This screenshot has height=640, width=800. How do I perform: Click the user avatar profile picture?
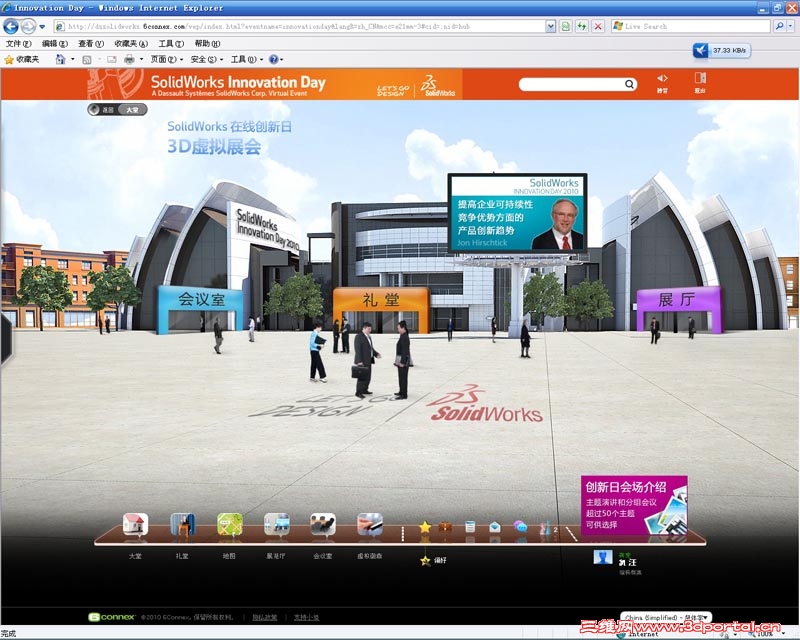(x=603, y=557)
